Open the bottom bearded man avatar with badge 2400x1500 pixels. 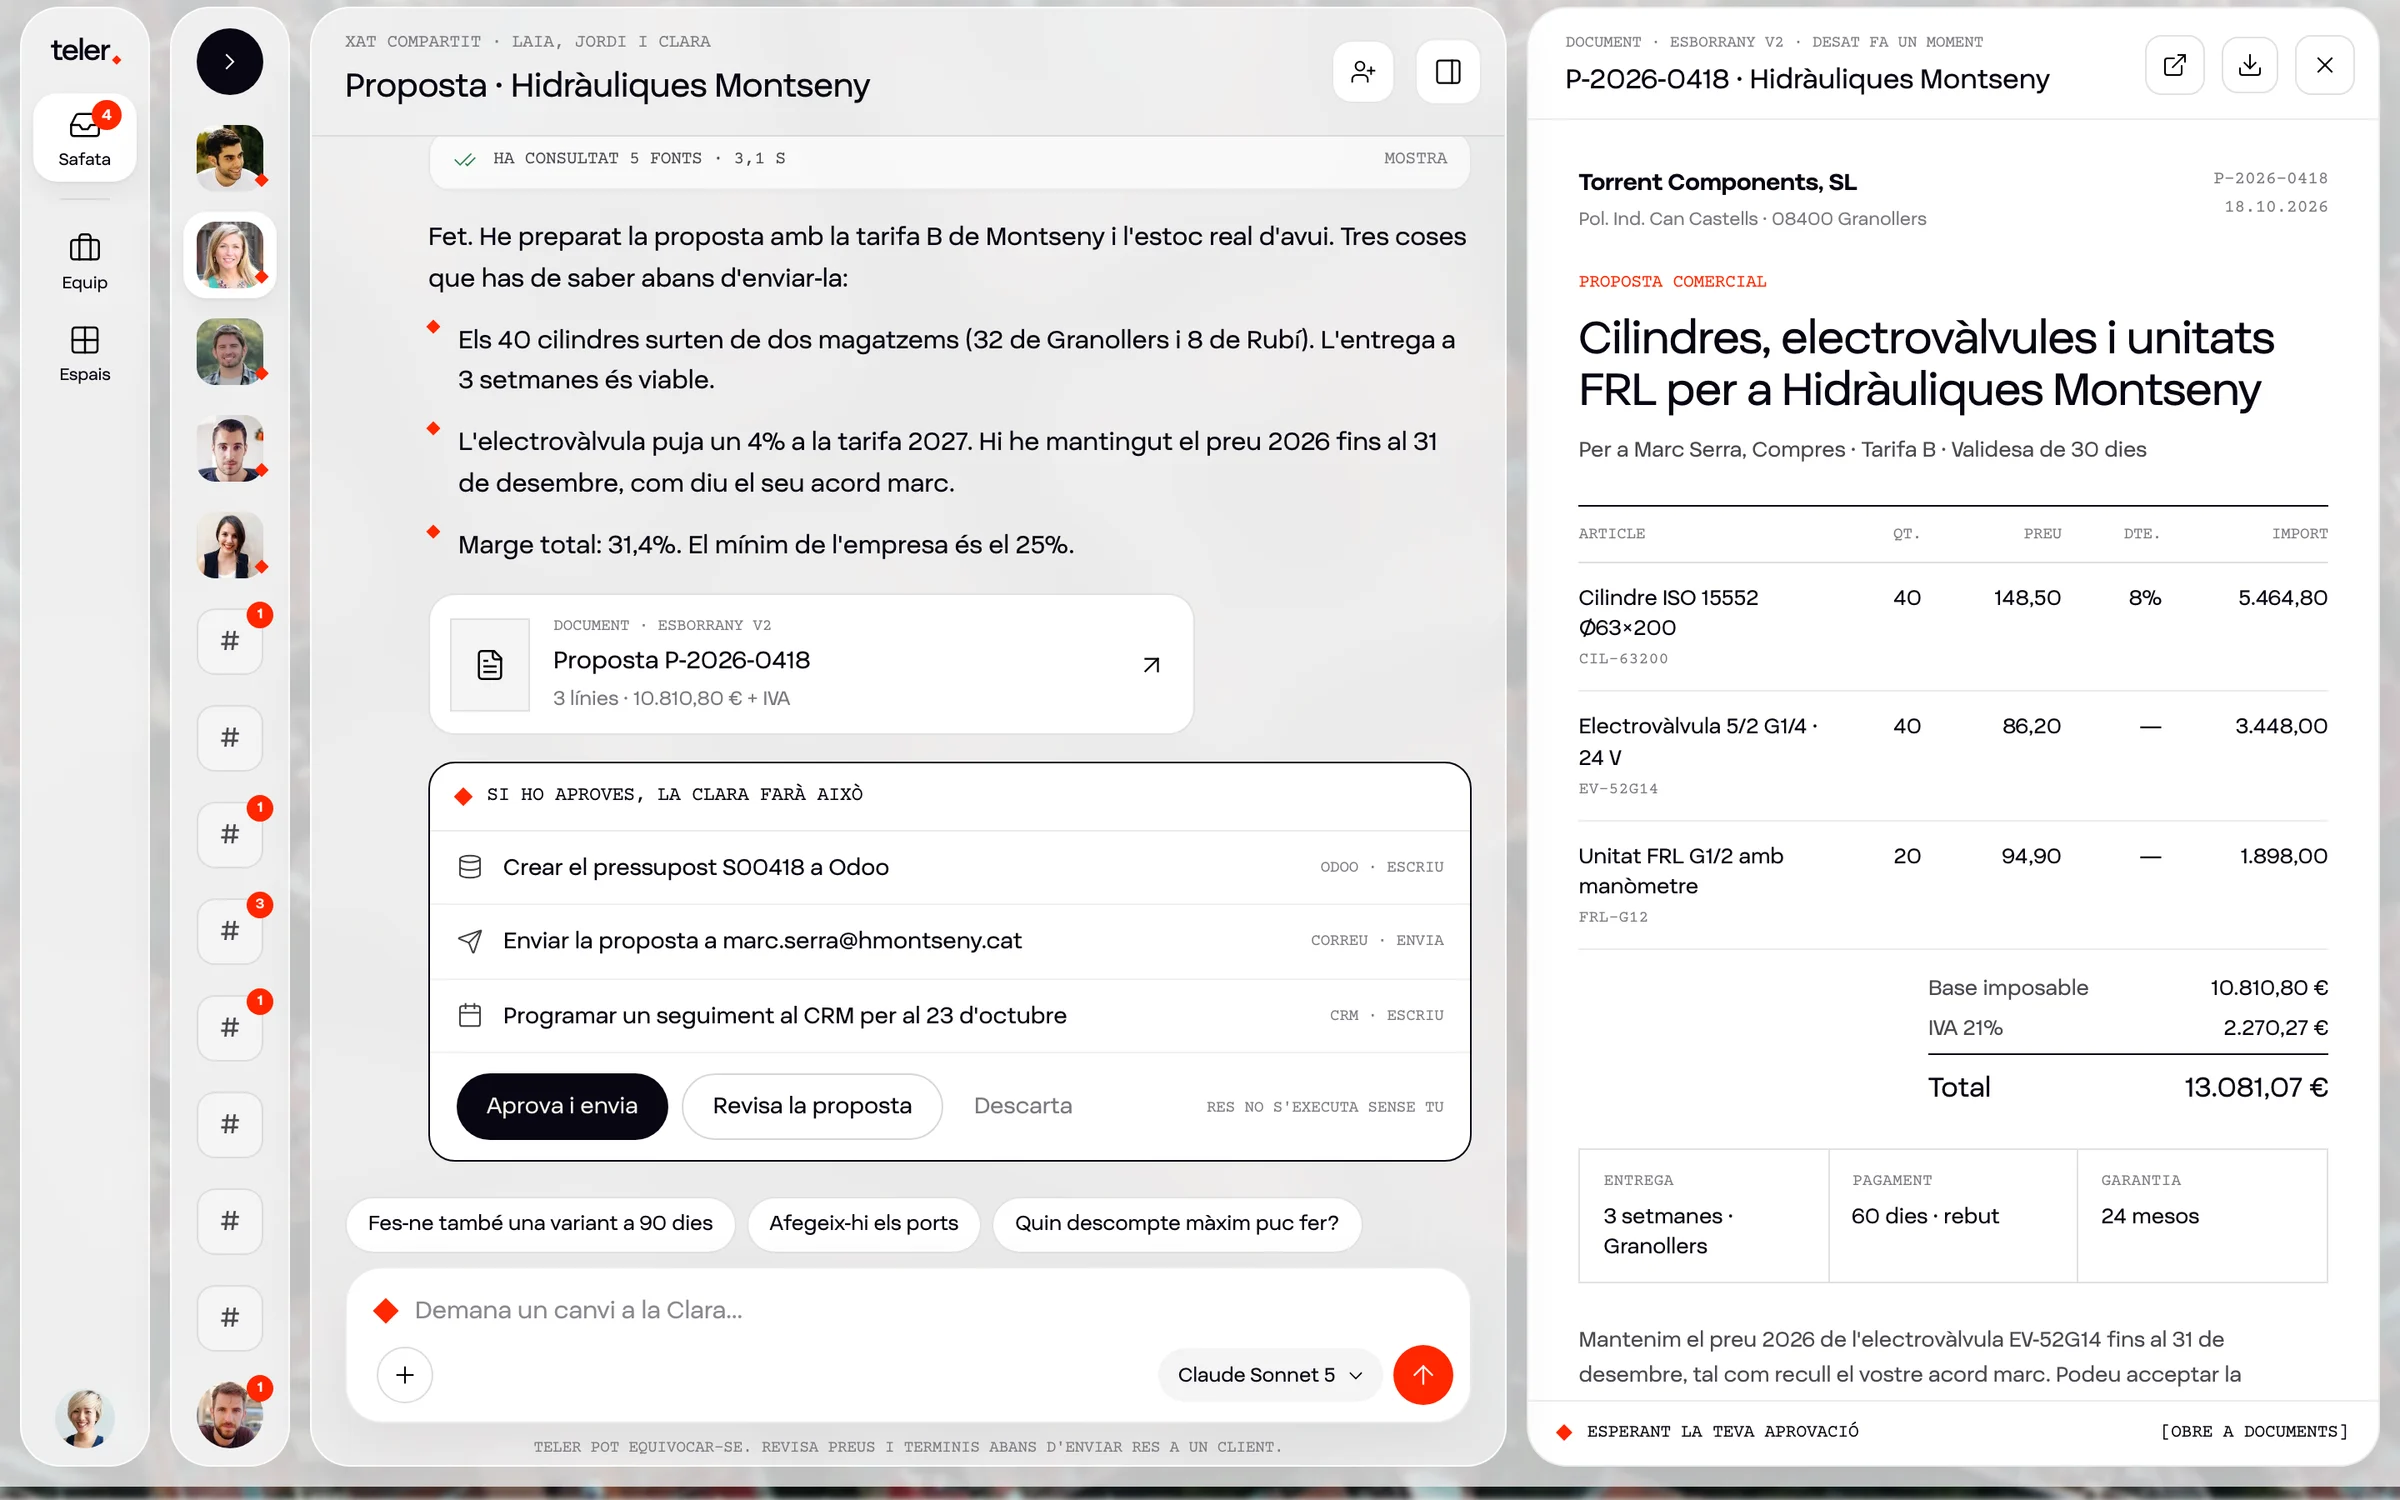coord(230,1414)
